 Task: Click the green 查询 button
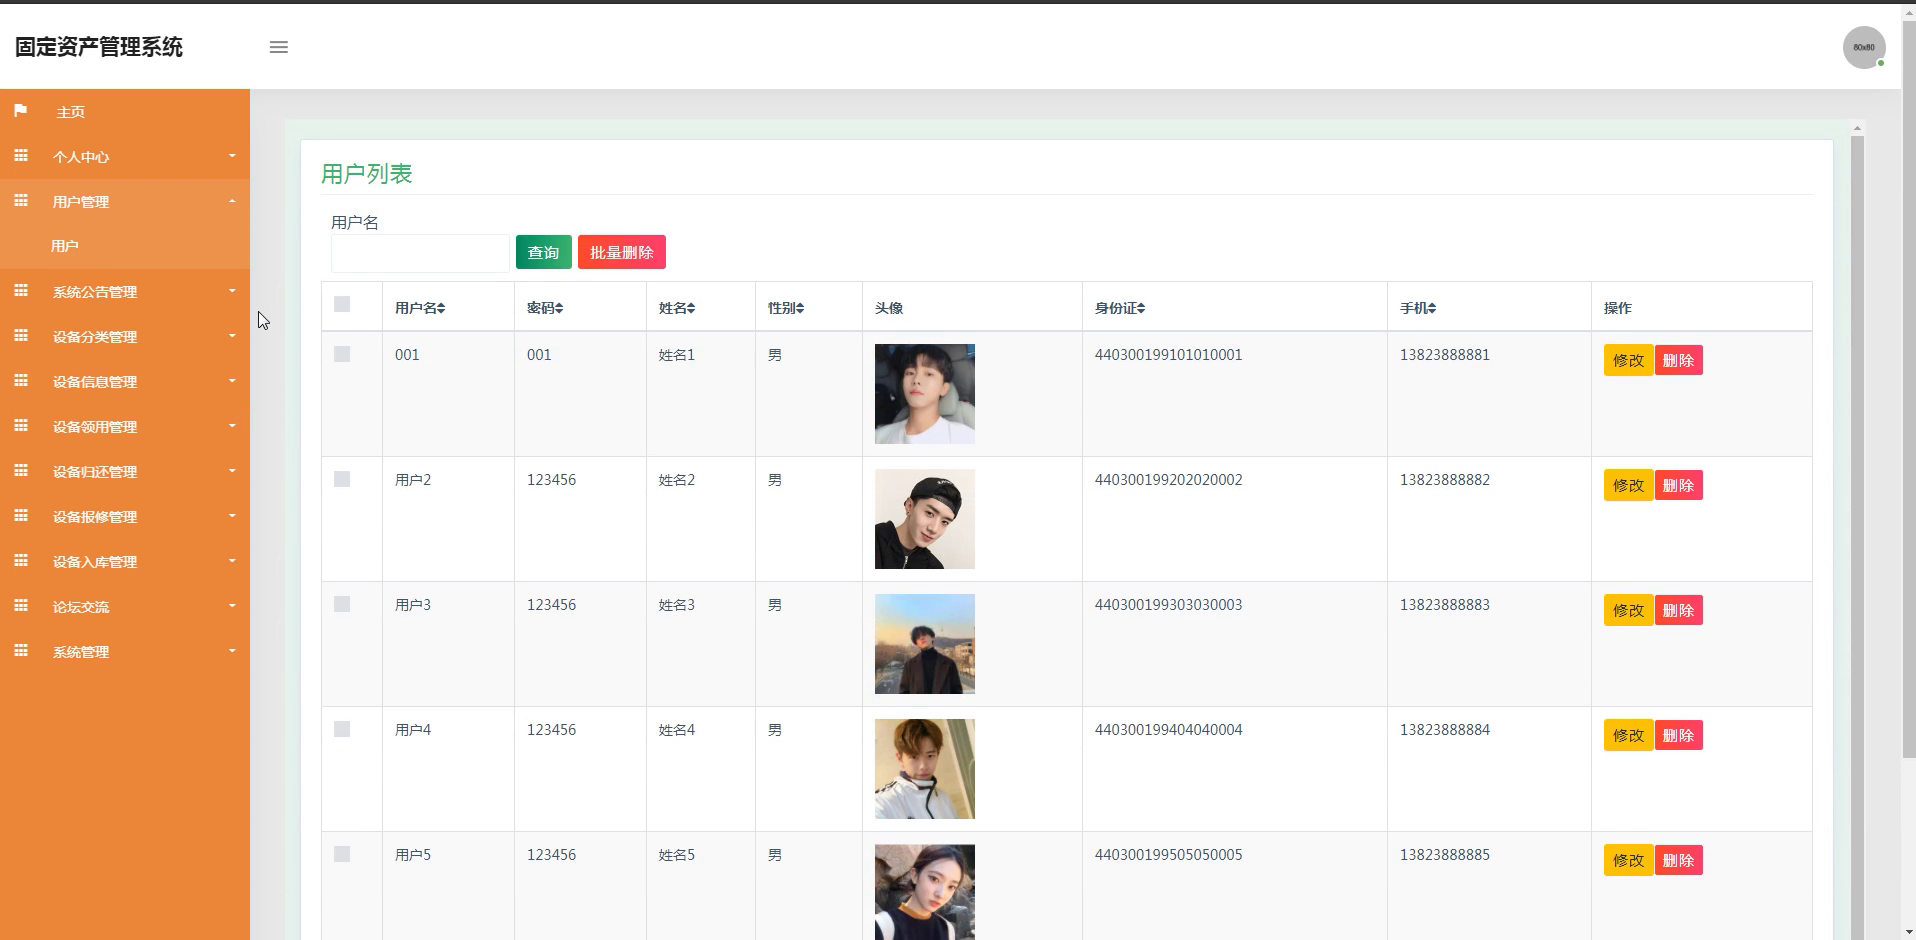(x=544, y=252)
